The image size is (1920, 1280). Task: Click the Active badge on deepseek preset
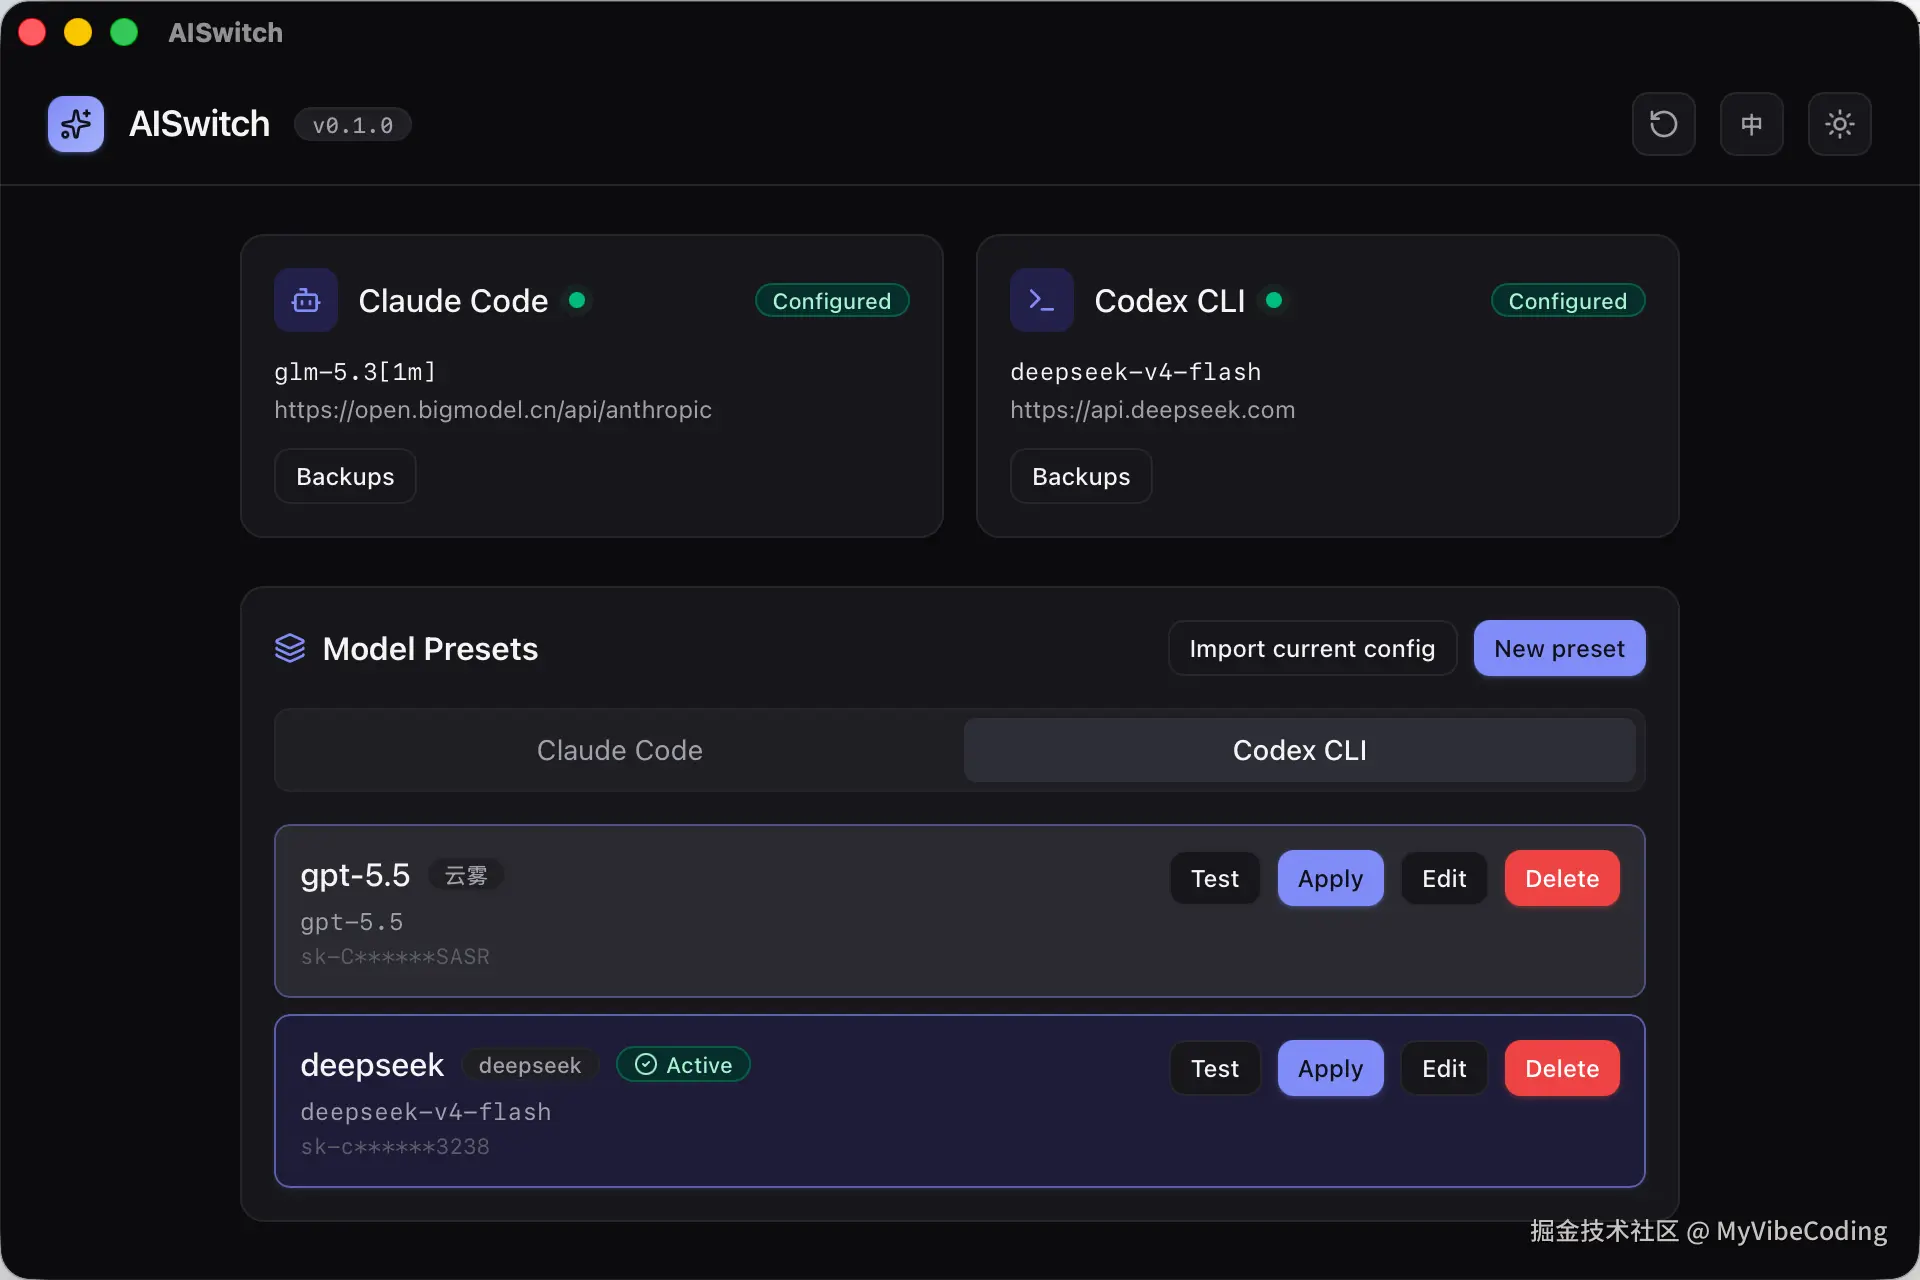click(x=683, y=1064)
